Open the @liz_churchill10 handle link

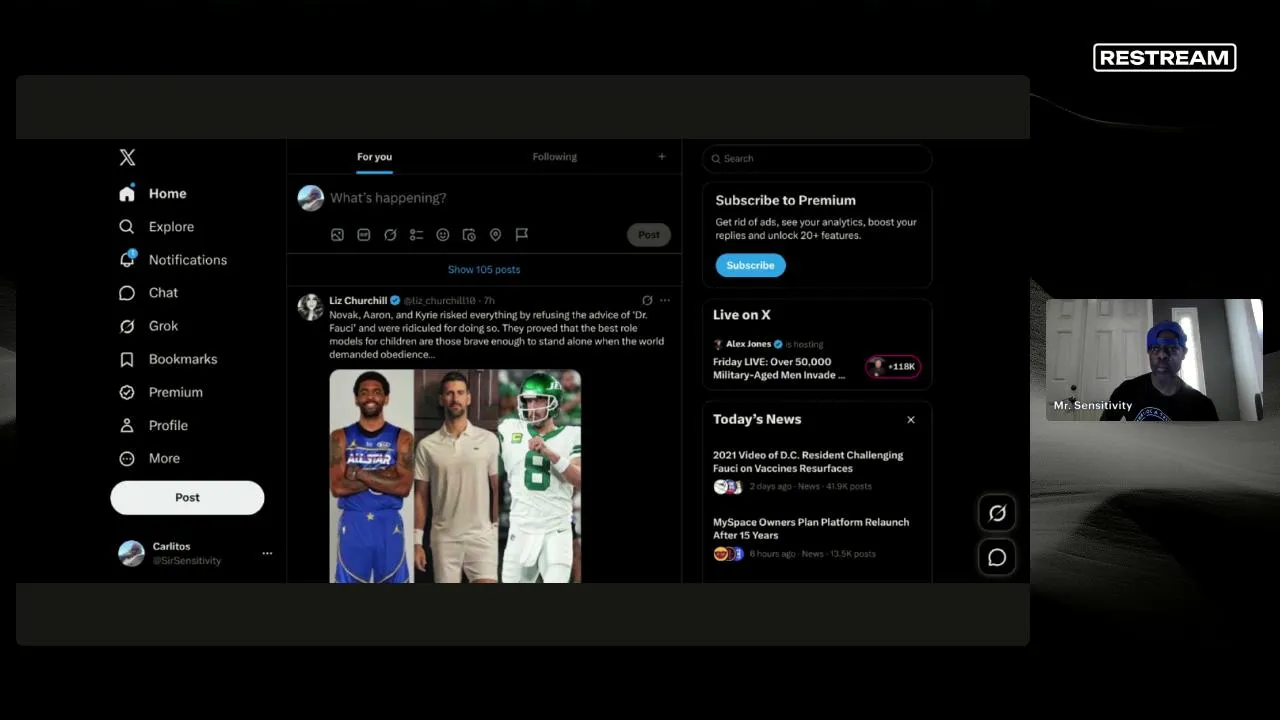pyautogui.click(x=439, y=300)
